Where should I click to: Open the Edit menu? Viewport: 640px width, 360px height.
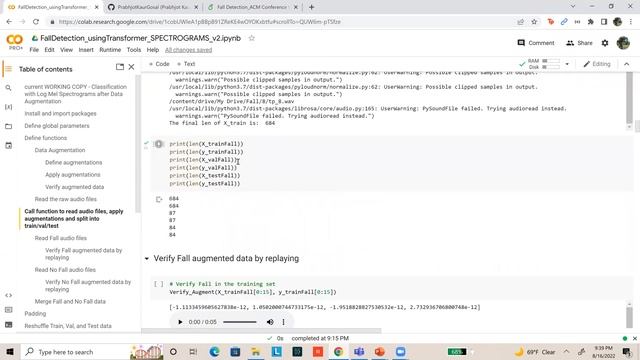pos(49,50)
